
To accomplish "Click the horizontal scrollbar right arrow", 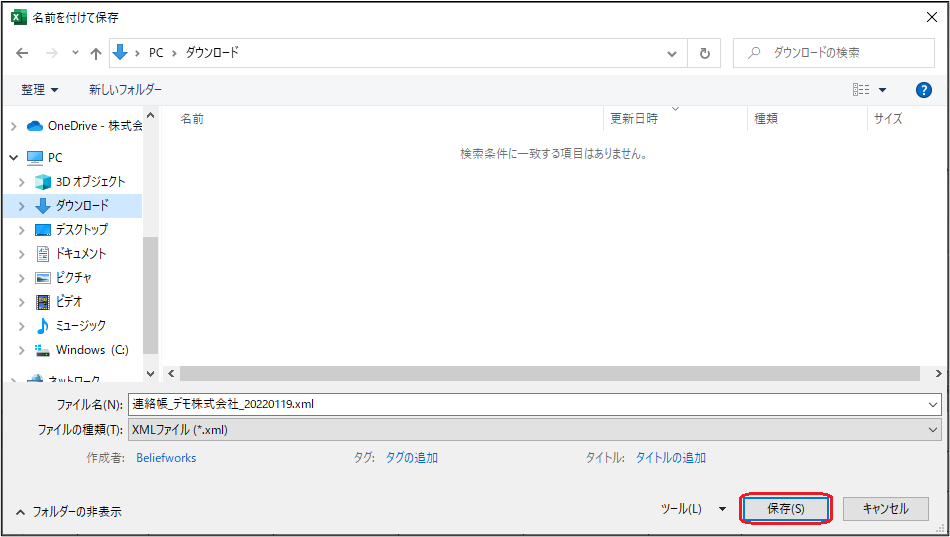I will [938, 373].
